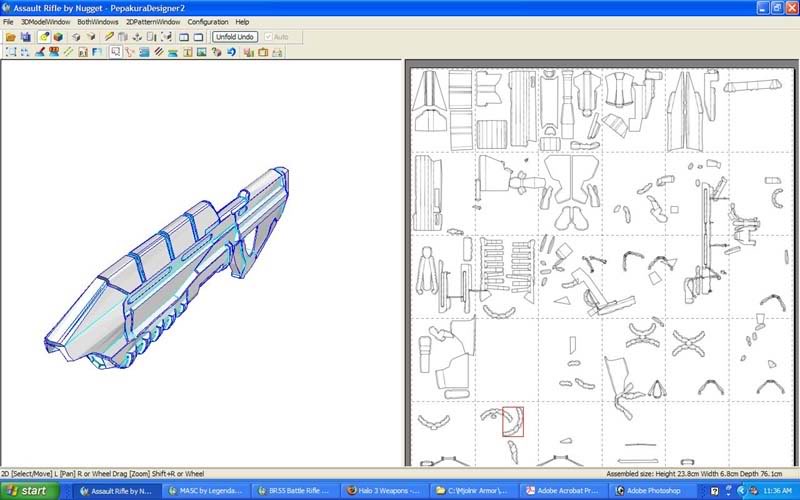Click the blue curved undo arrow icon
Image resolution: width=800 pixels, height=500 pixels.
[231, 52]
